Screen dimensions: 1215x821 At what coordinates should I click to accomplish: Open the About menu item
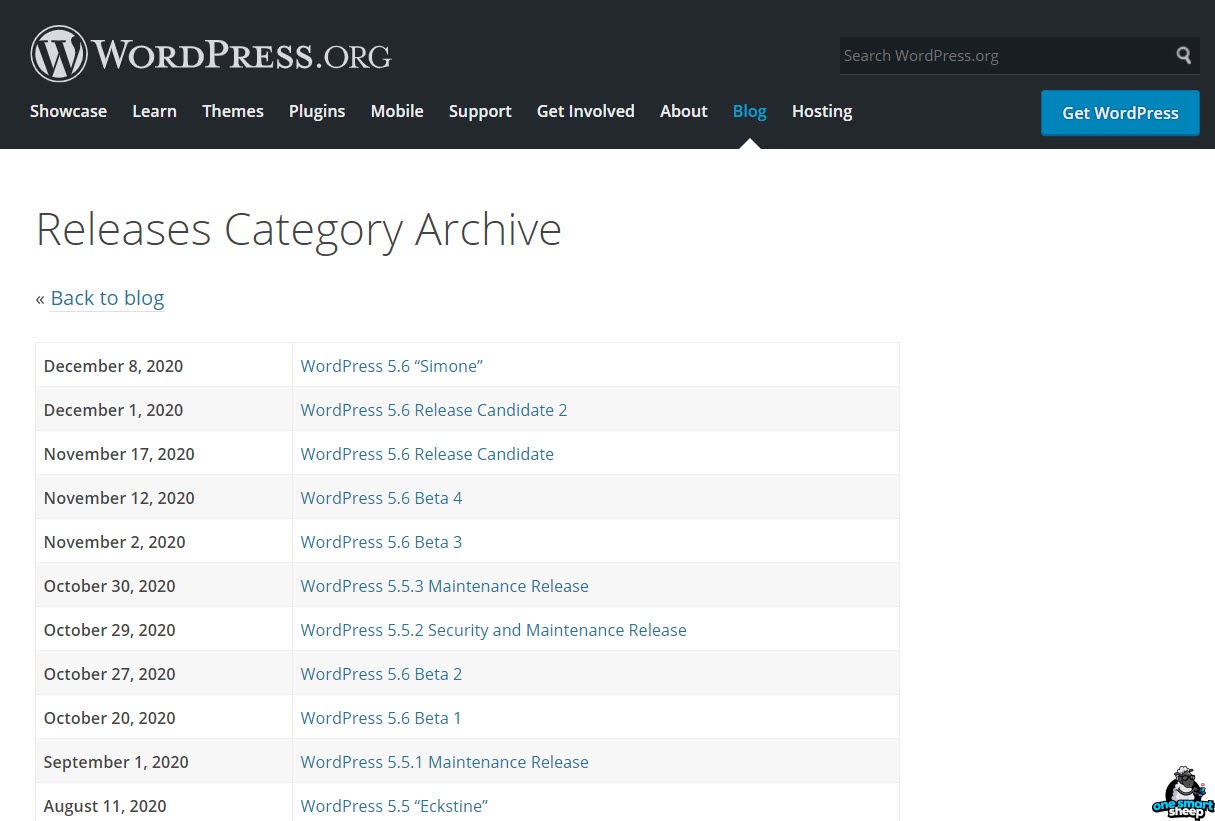pos(684,111)
